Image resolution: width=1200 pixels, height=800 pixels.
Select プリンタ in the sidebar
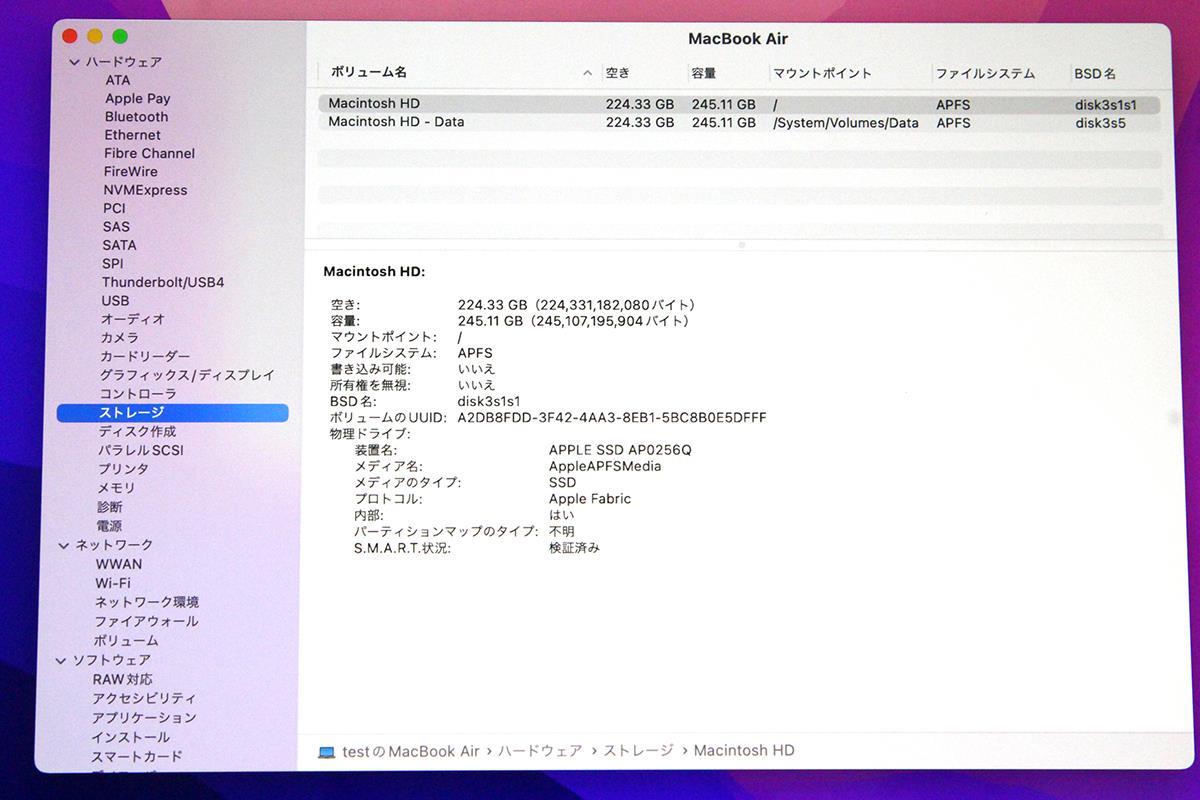point(123,468)
